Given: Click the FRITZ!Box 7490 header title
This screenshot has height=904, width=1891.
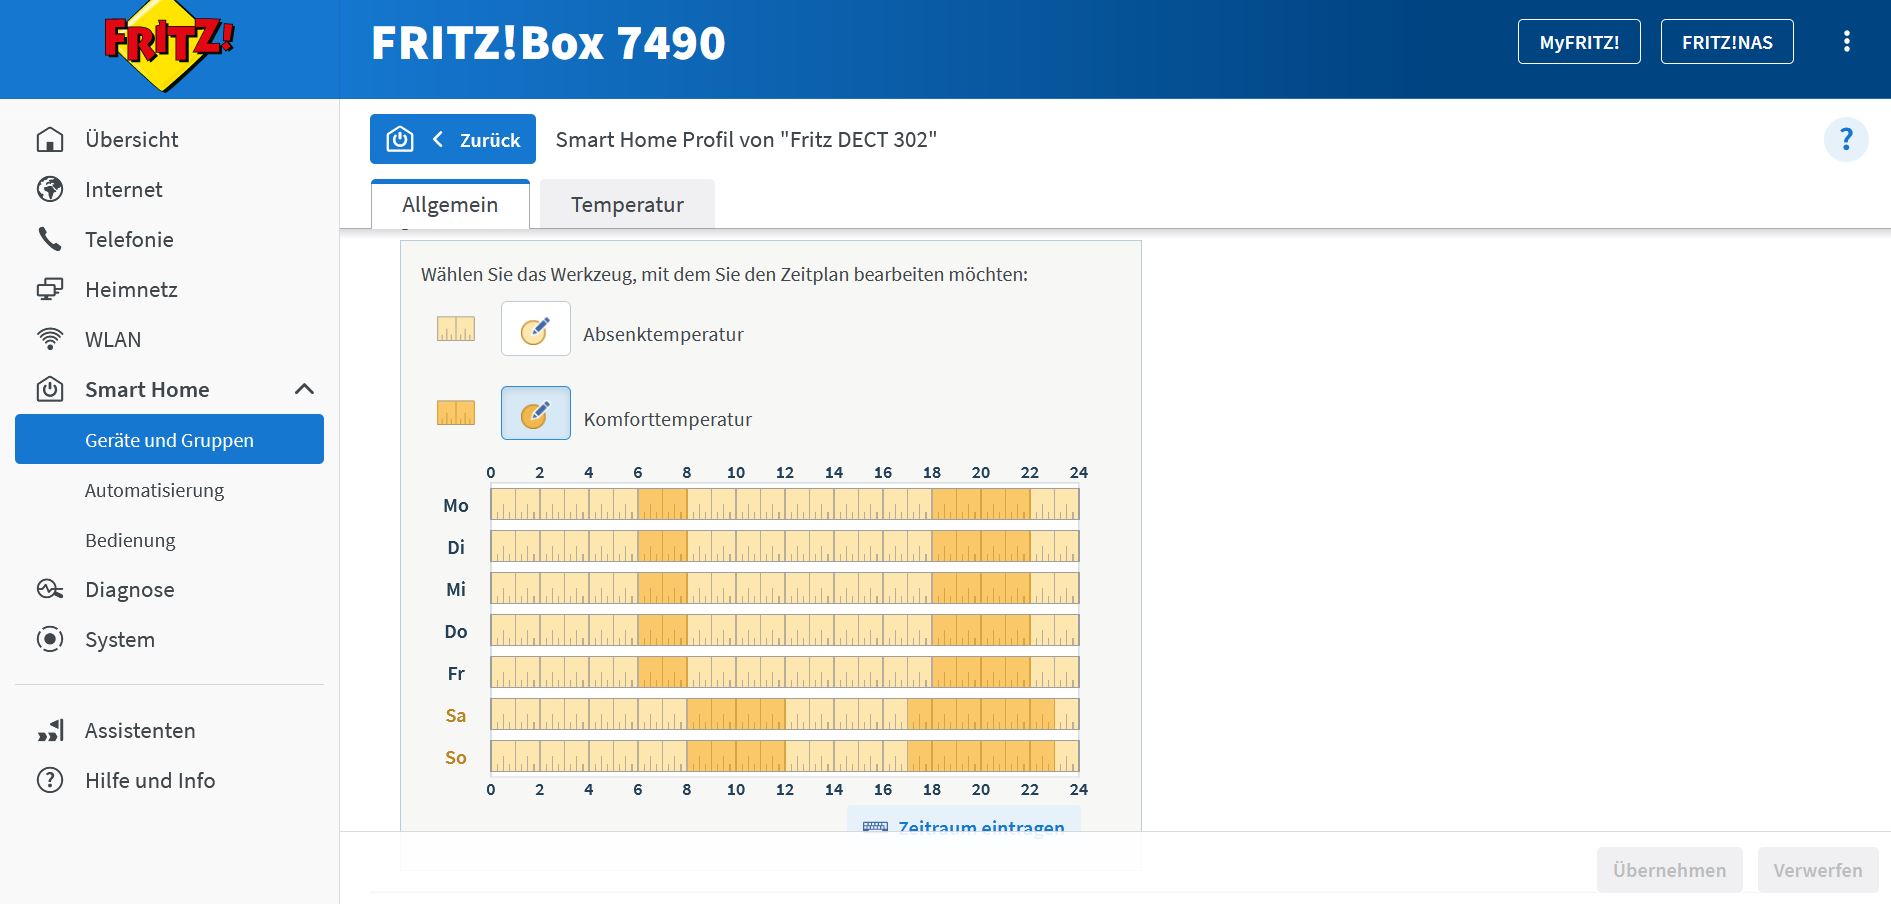Looking at the screenshot, I should tap(548, 43).
